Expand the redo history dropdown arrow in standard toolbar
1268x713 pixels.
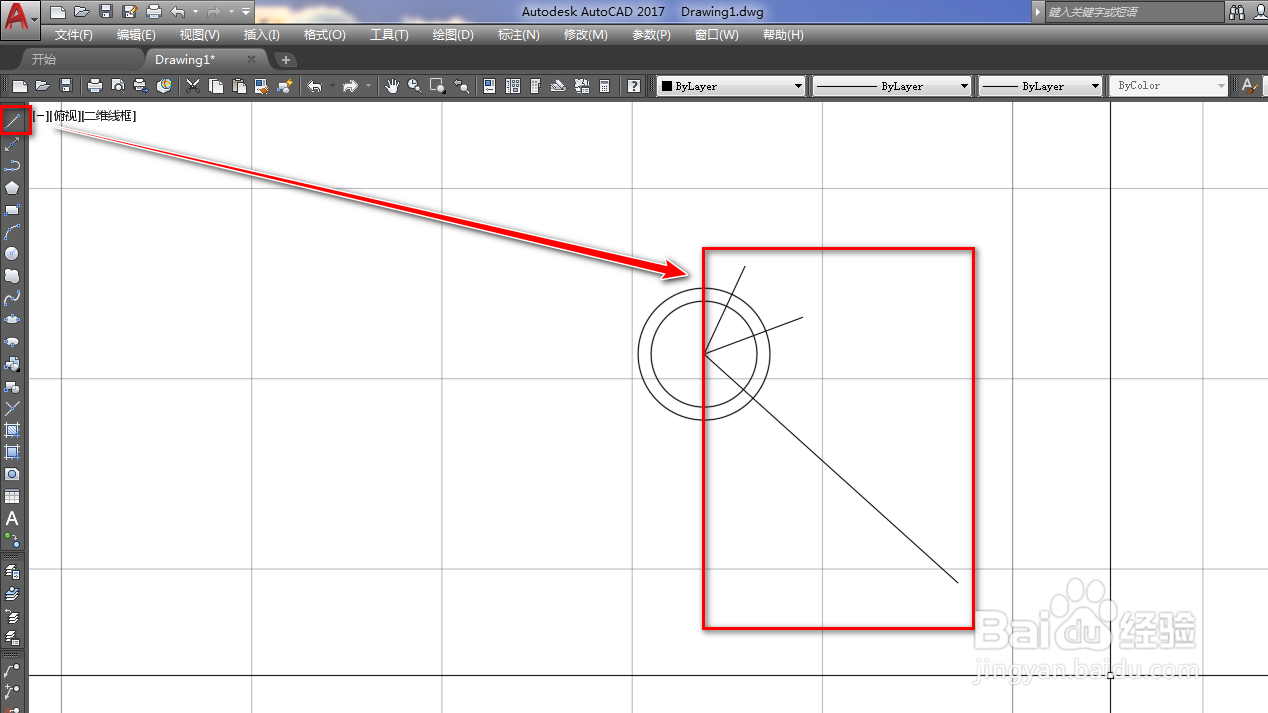[369, 86]
